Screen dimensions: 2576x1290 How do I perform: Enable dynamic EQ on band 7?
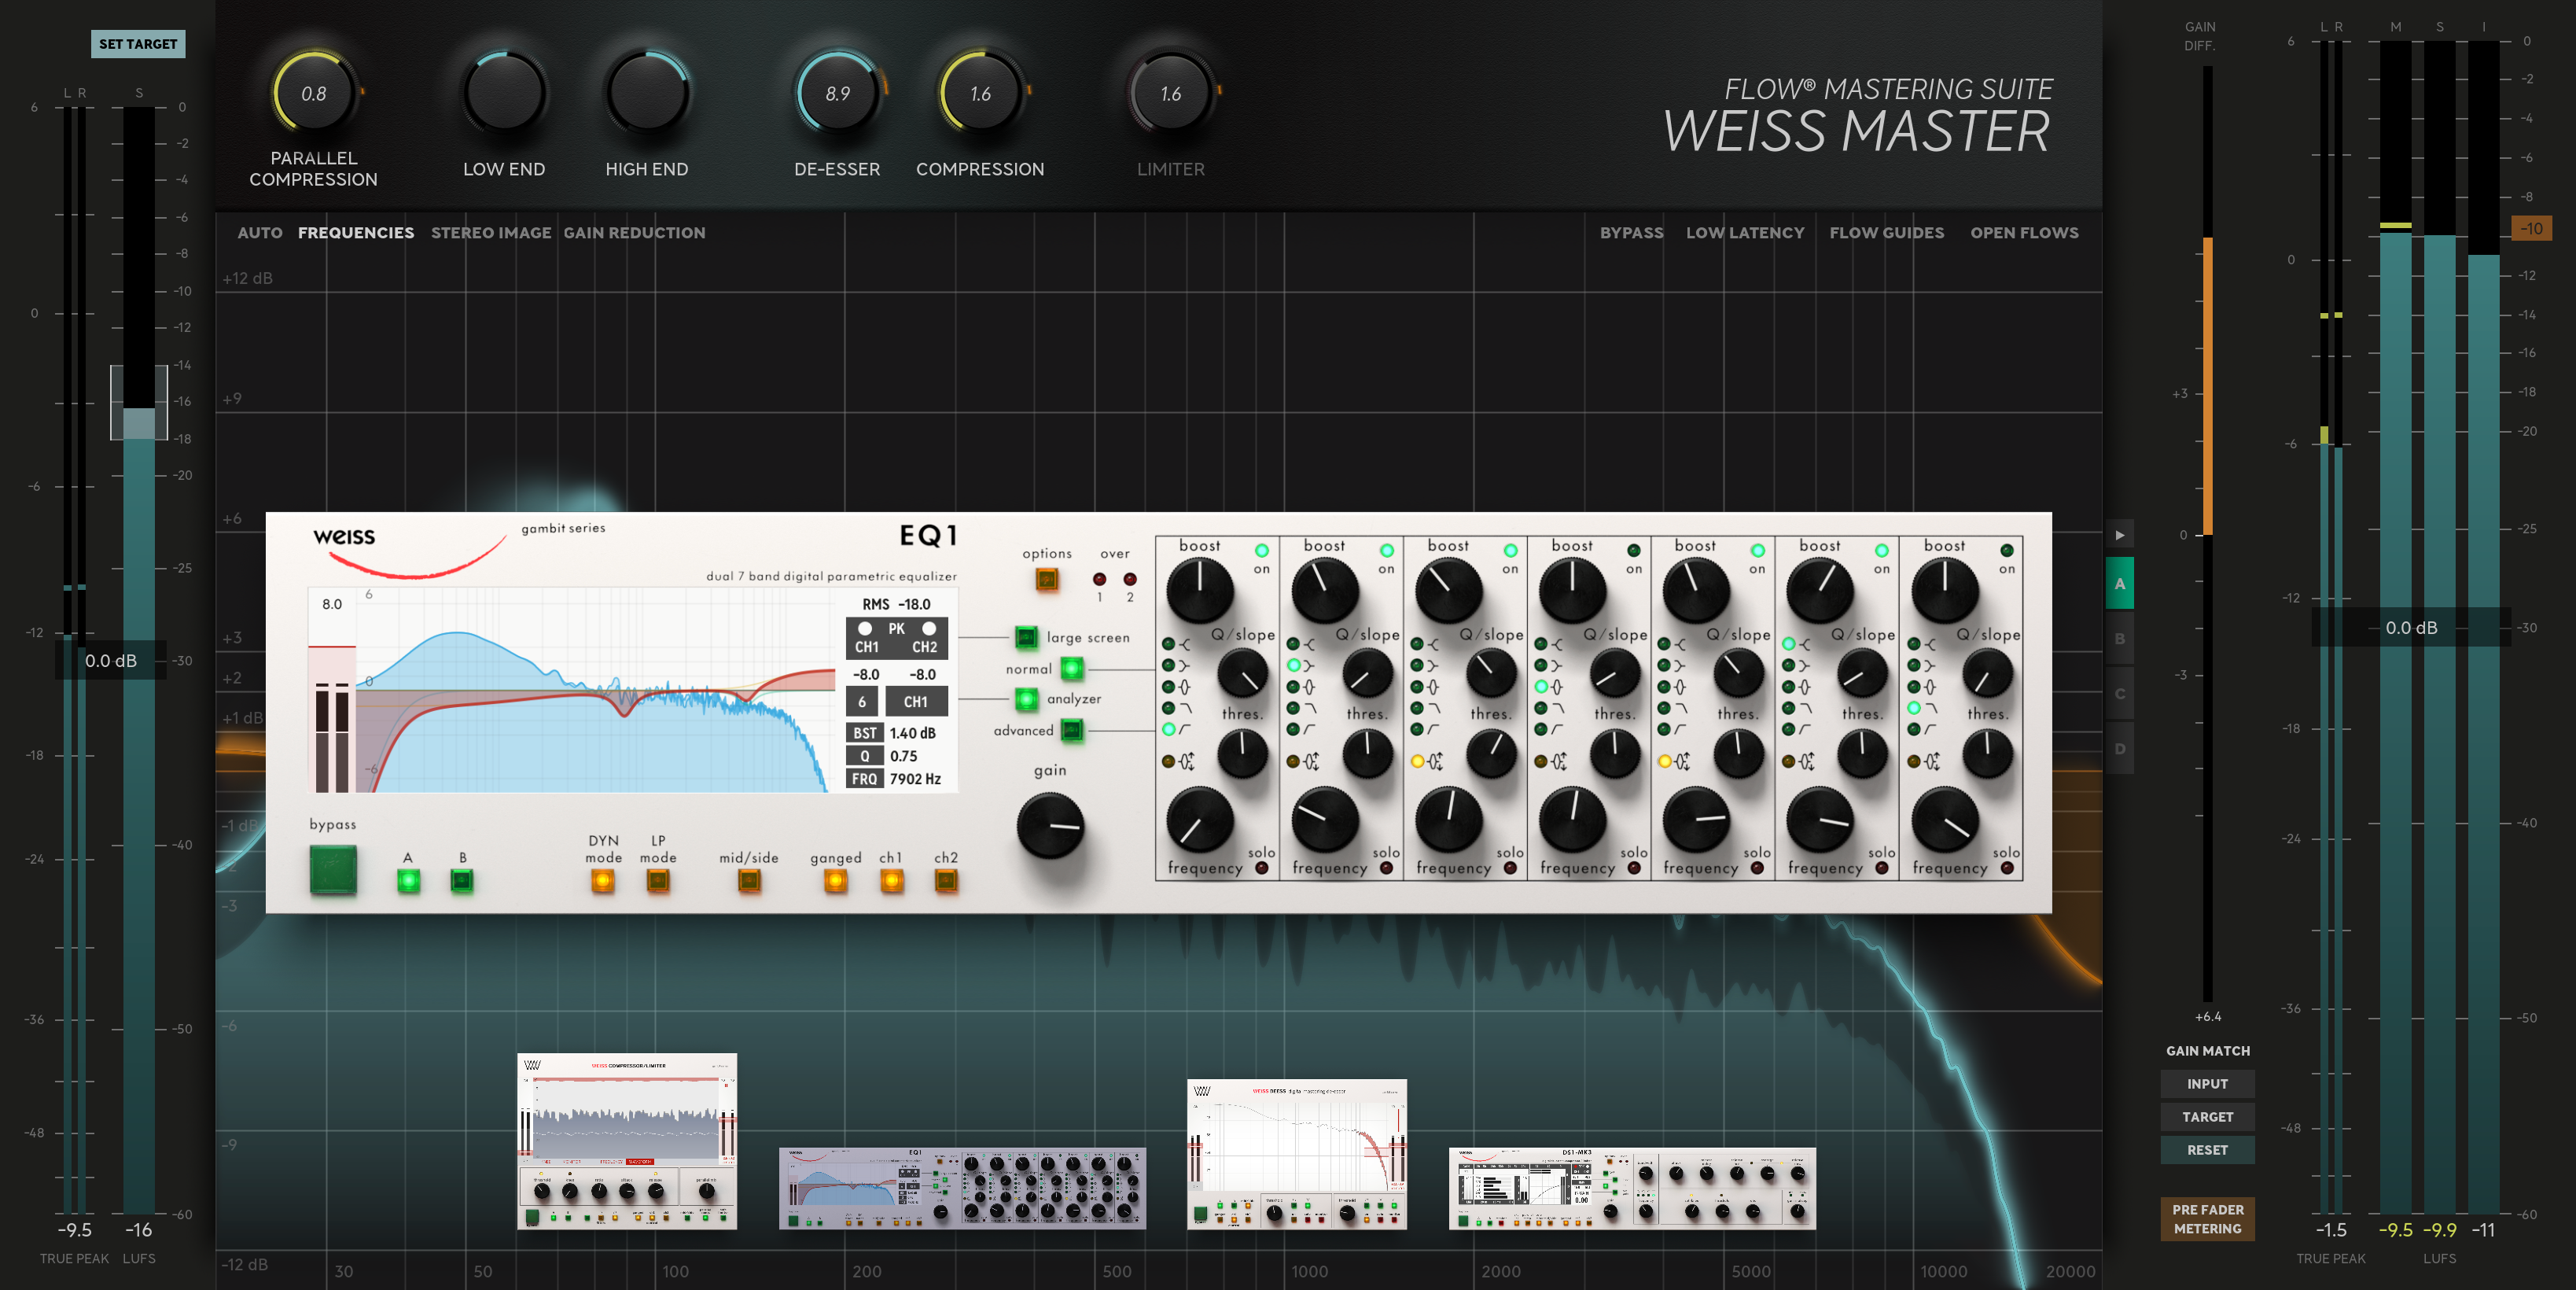point(1913,762)
